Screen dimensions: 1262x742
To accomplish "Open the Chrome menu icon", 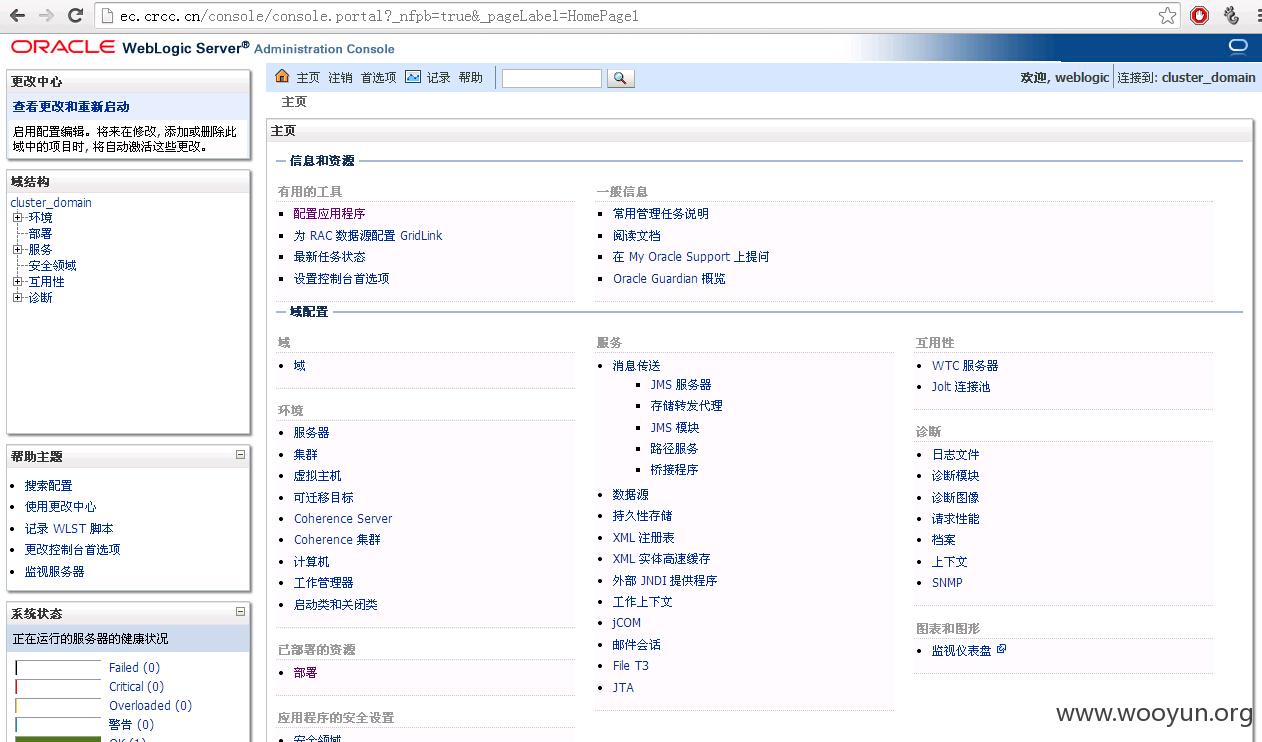I will tap(1258, 15).
